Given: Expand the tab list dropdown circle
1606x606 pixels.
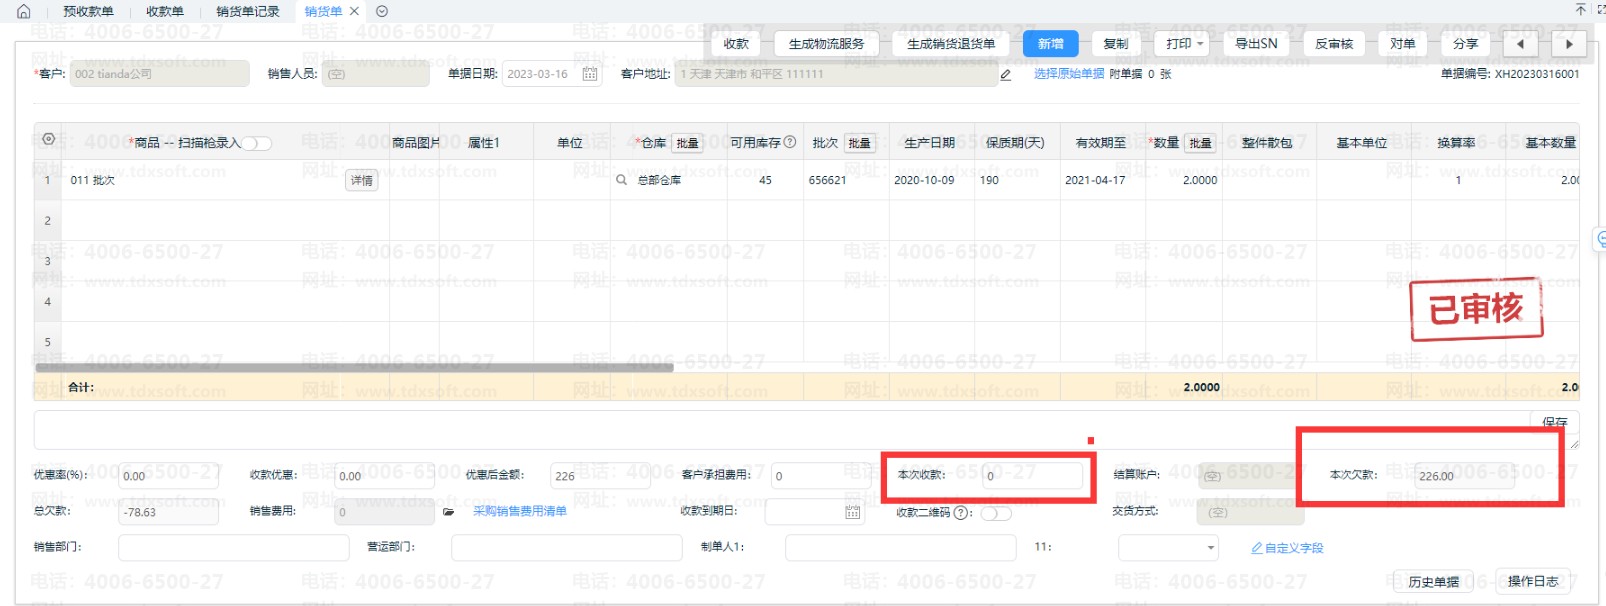Looking at the screenshot, I should click(x=382, y=11).
